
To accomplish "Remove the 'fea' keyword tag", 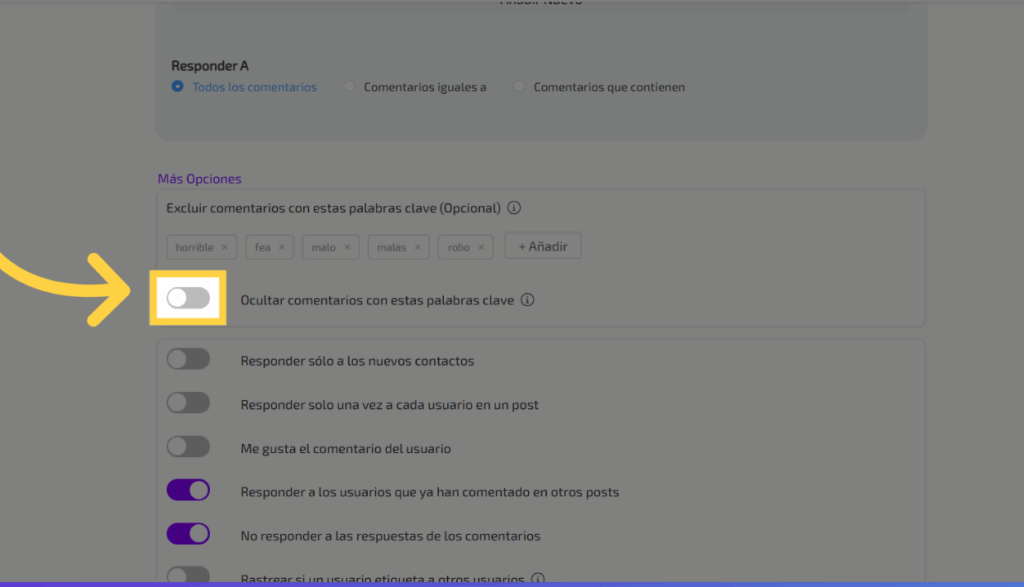I will click(282, 247).
